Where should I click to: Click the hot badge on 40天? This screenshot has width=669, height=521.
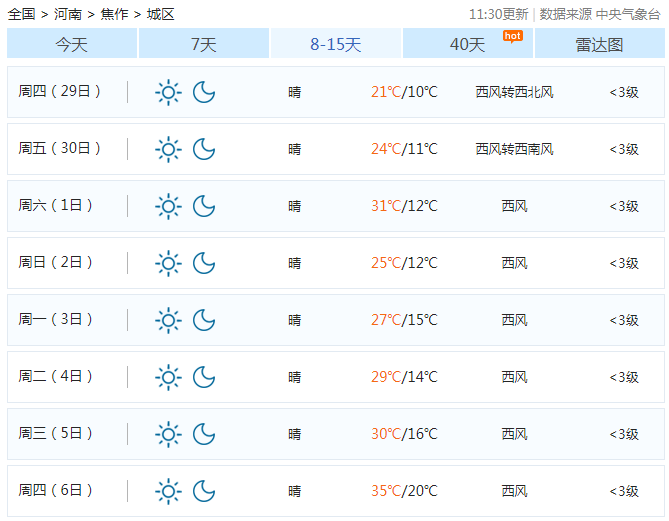pyautogui.click(x=512, y=36)
